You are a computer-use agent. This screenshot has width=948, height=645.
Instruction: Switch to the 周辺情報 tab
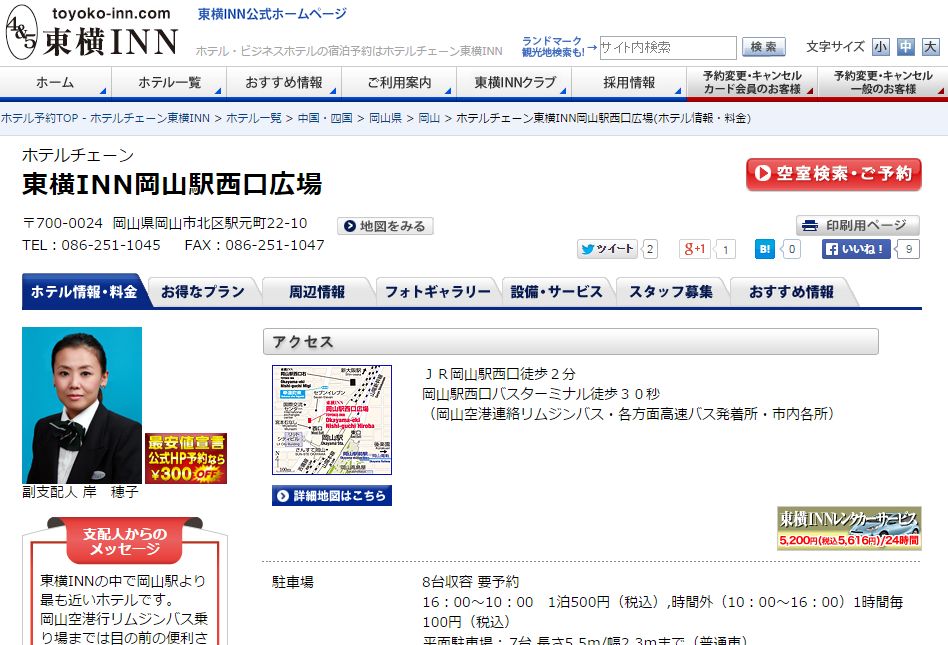tap(317, 292)
